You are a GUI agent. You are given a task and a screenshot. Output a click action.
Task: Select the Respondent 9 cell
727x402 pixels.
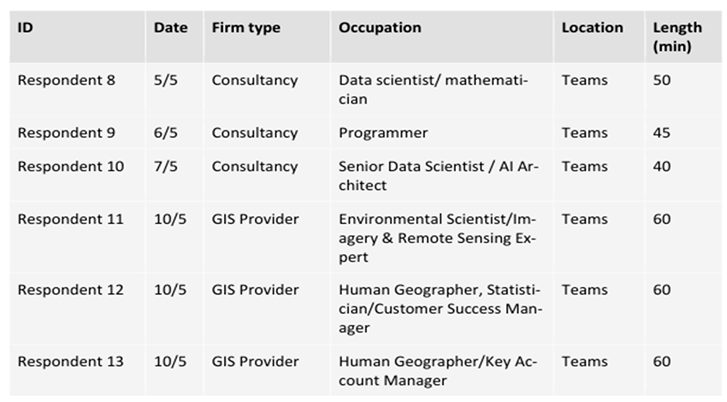coord(66,133)
